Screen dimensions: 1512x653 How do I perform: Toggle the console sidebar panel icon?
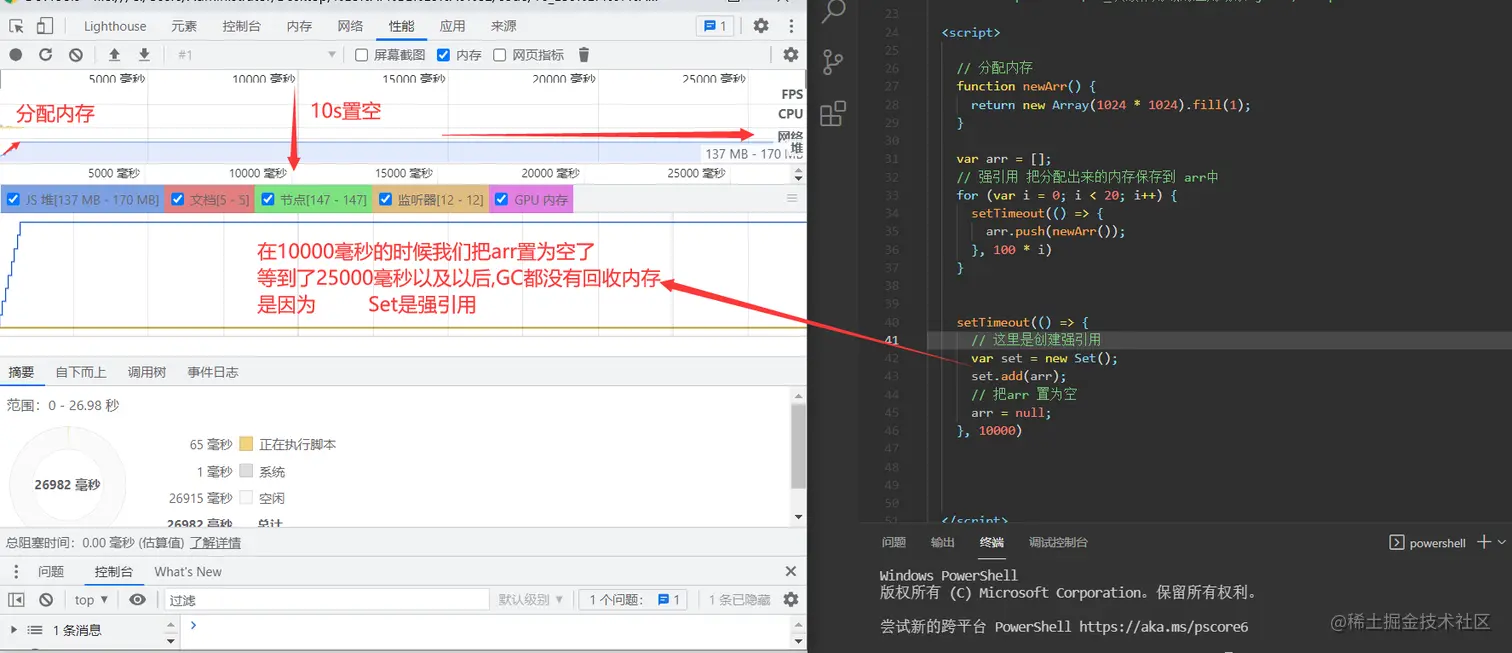tap(16, 600)
